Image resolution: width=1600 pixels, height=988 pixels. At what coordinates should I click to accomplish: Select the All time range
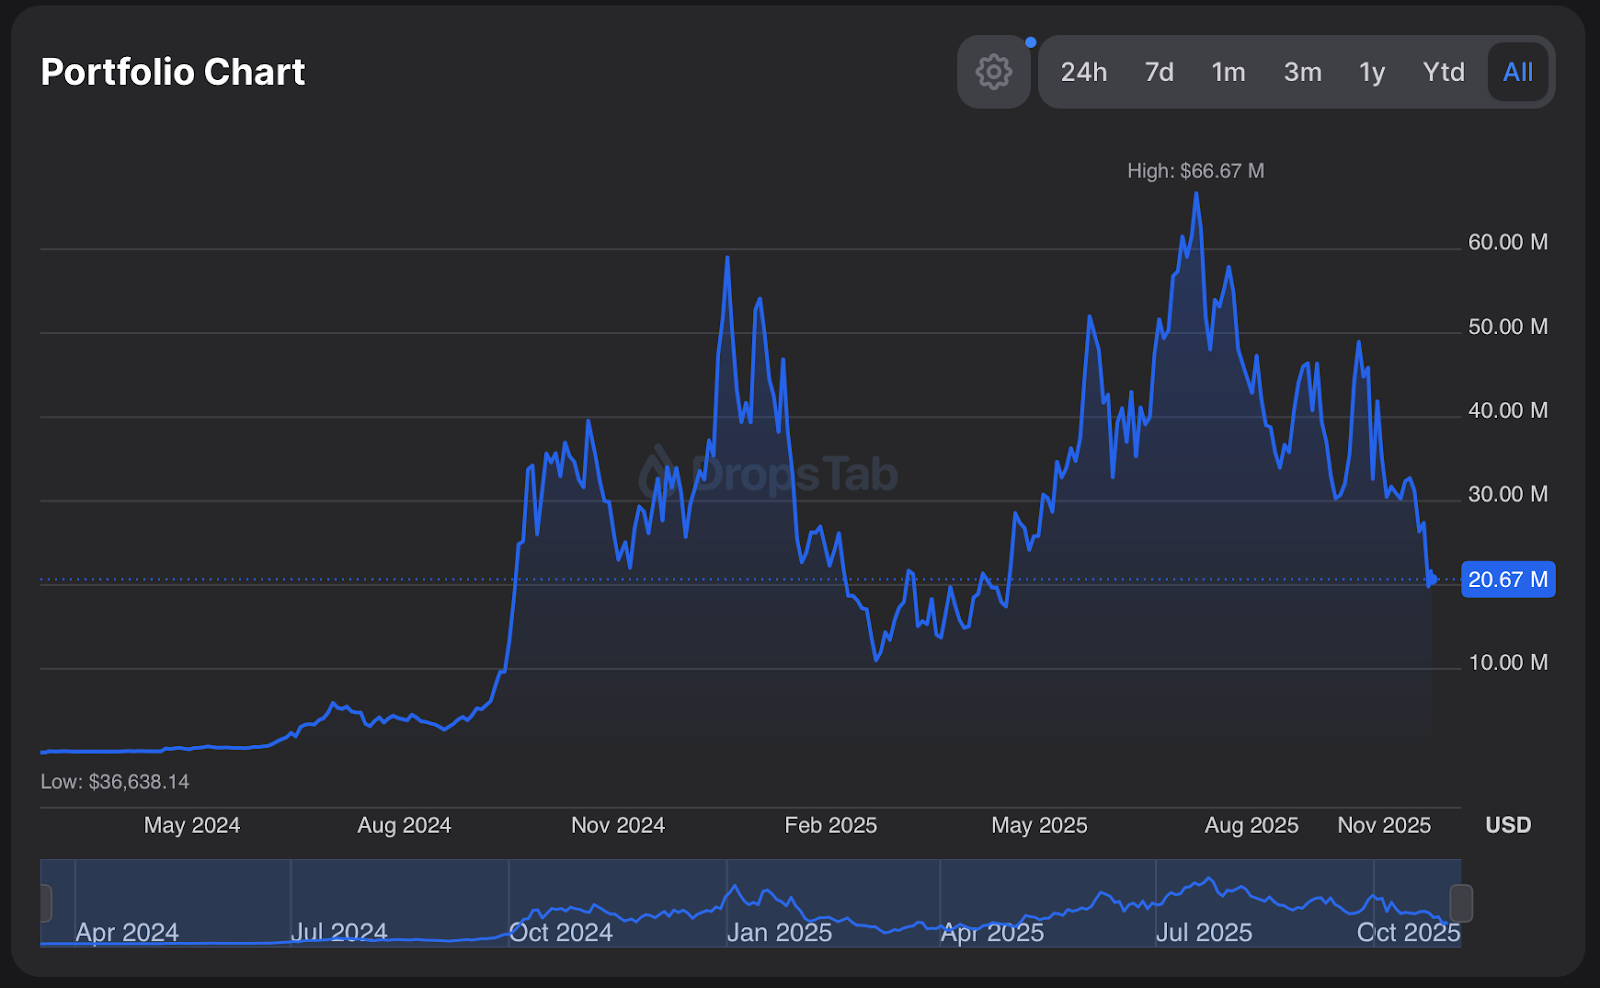click(1517, 72)
